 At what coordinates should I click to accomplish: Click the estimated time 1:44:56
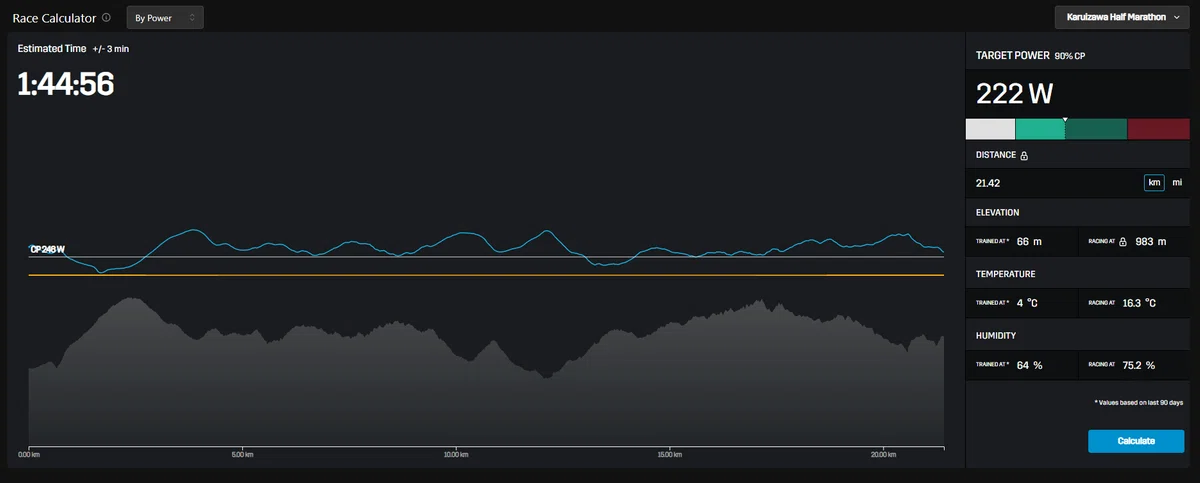tap(66, 85)
